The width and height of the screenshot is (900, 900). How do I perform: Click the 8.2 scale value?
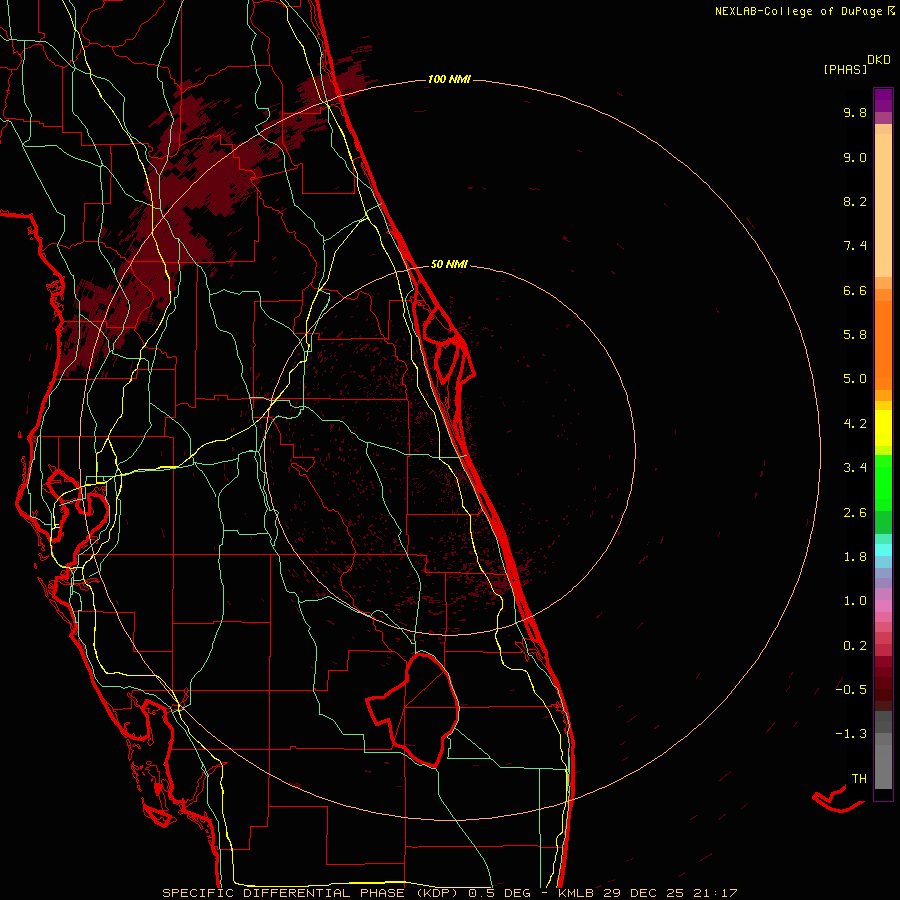tap(855, 201)
